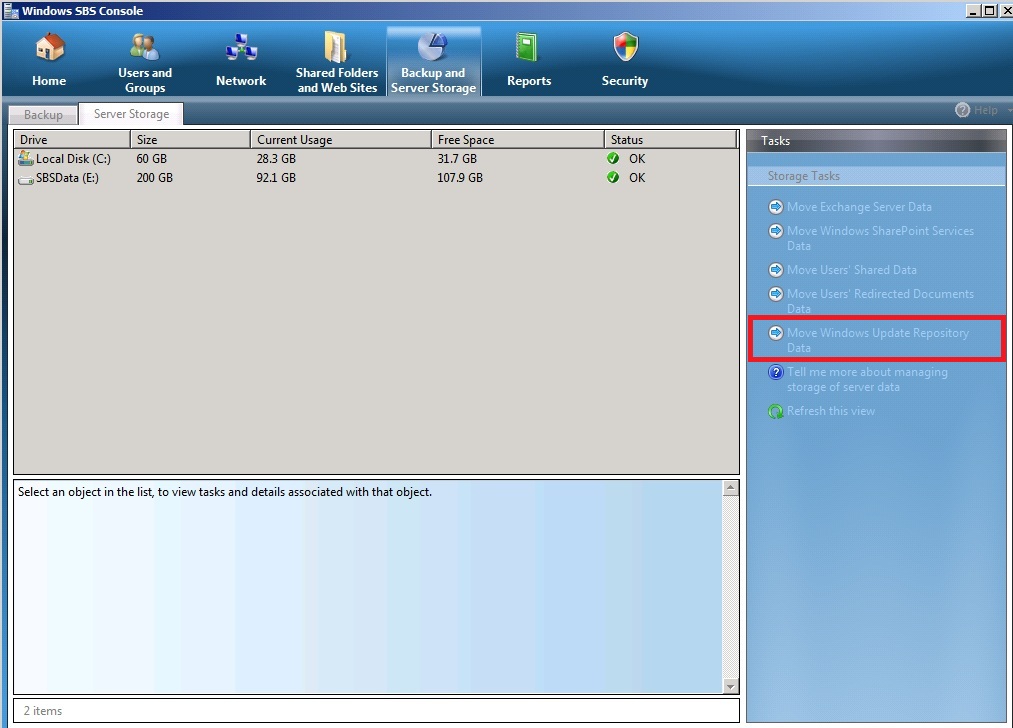Open Move Exchange Server Data task
The image size is (1013, 728).
click(x=859, y=207)
